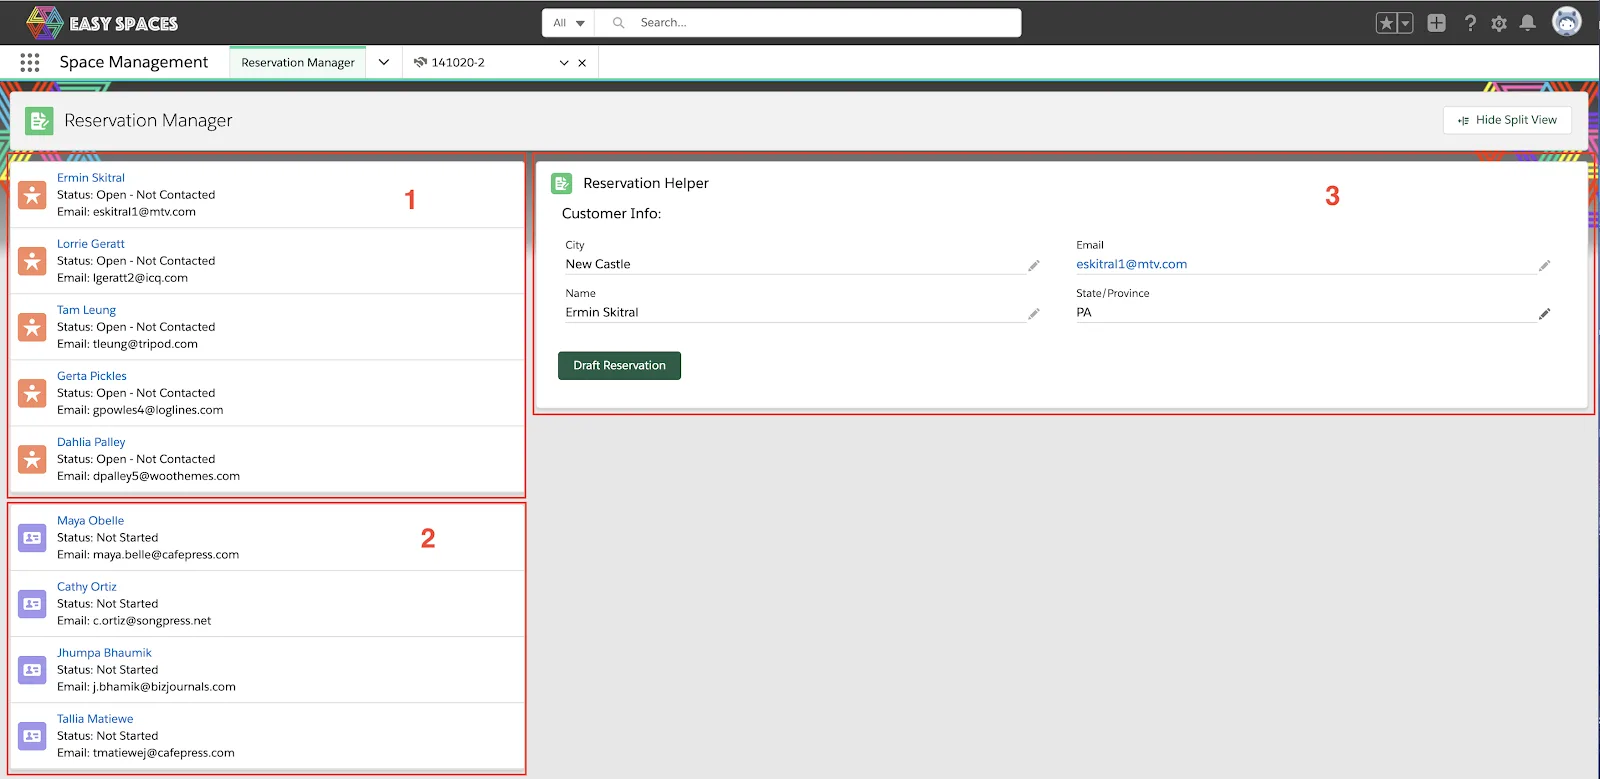Open the Tam Leung lead link

point(86,310)
